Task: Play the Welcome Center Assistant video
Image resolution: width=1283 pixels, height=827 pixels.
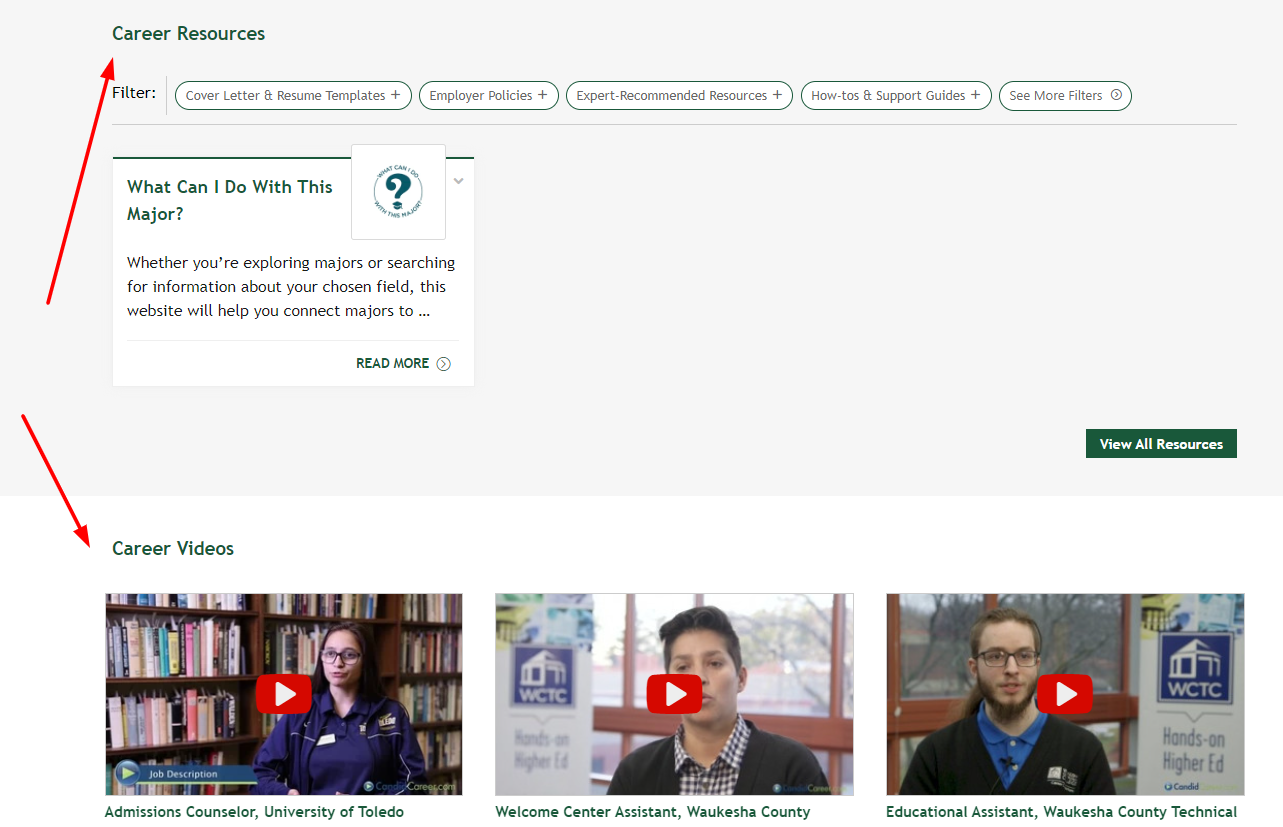Action: pos(674,694)
